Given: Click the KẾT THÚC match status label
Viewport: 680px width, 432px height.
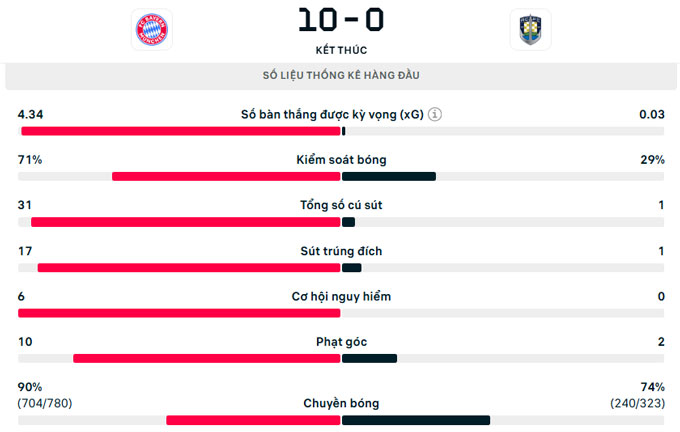Looking at the screenshot, I should 341,50.
